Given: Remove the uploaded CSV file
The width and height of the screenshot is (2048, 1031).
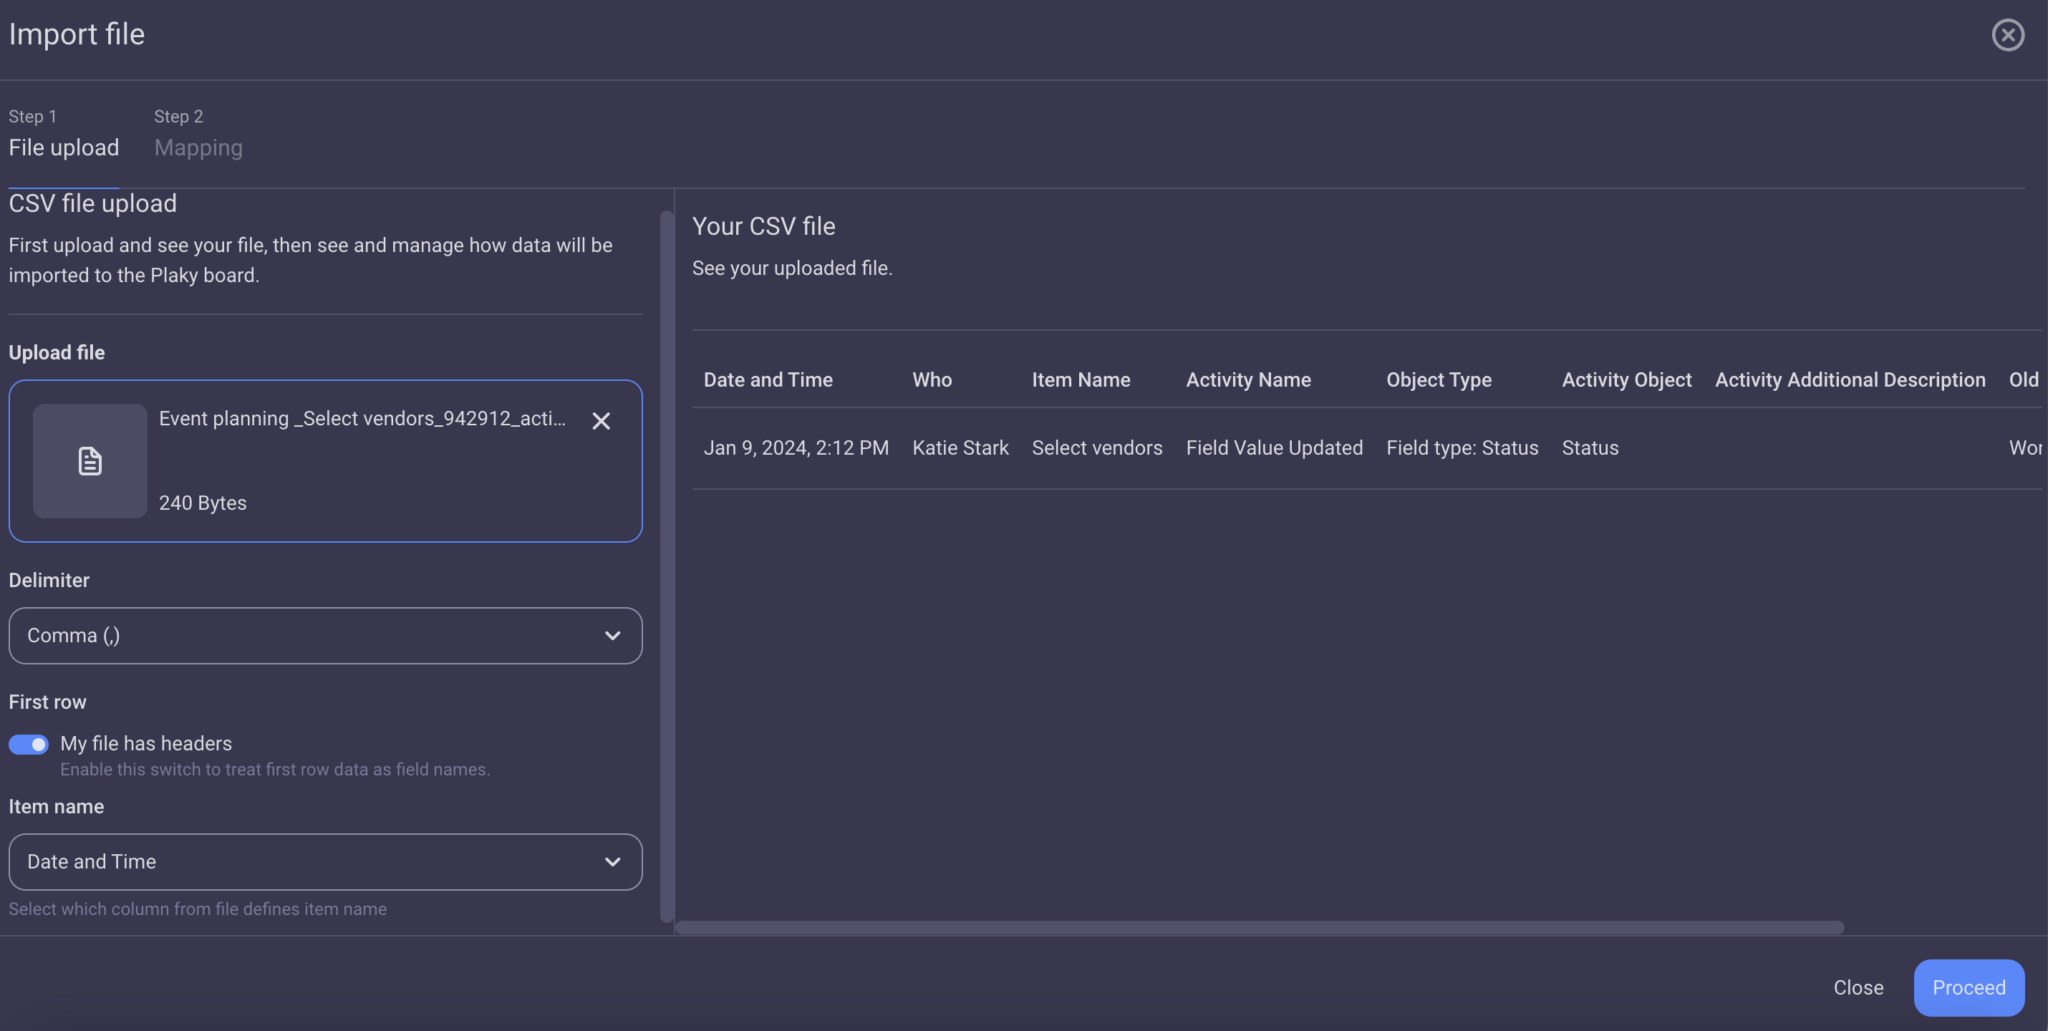Looking at the screenshot, I should click(x=600, y=421).
